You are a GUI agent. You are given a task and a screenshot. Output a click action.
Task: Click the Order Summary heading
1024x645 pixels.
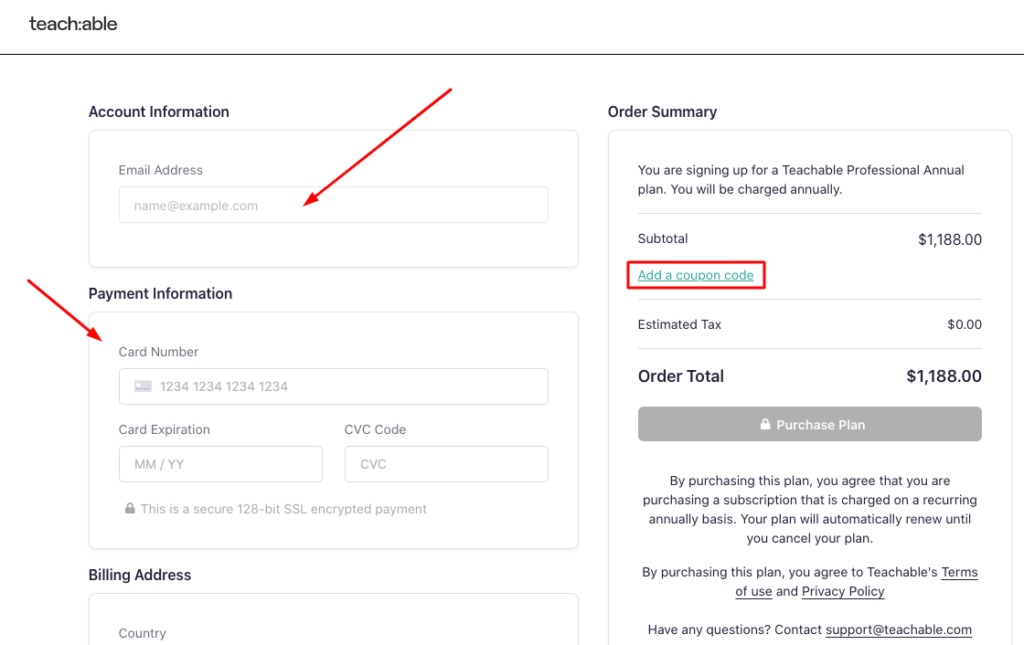(662, 112)
